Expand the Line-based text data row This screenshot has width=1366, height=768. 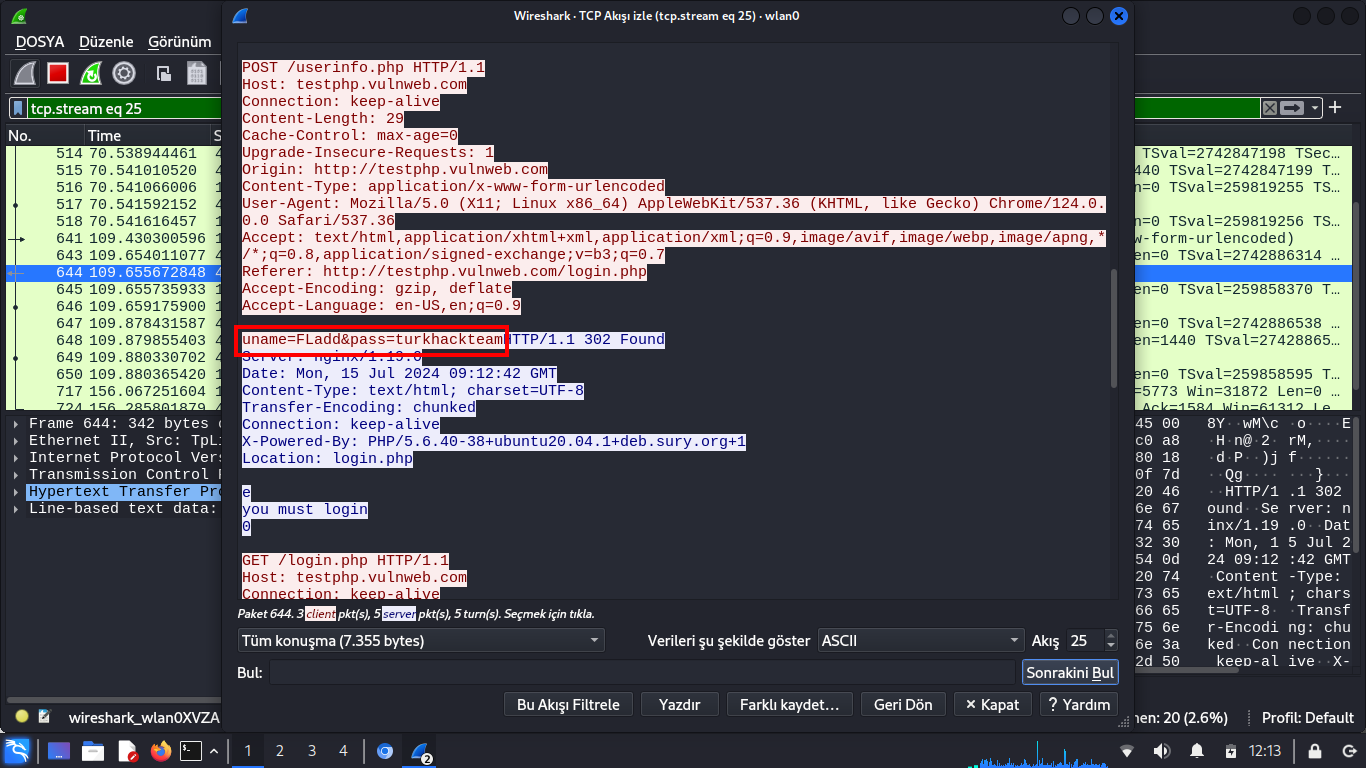(x=17, y=509)
